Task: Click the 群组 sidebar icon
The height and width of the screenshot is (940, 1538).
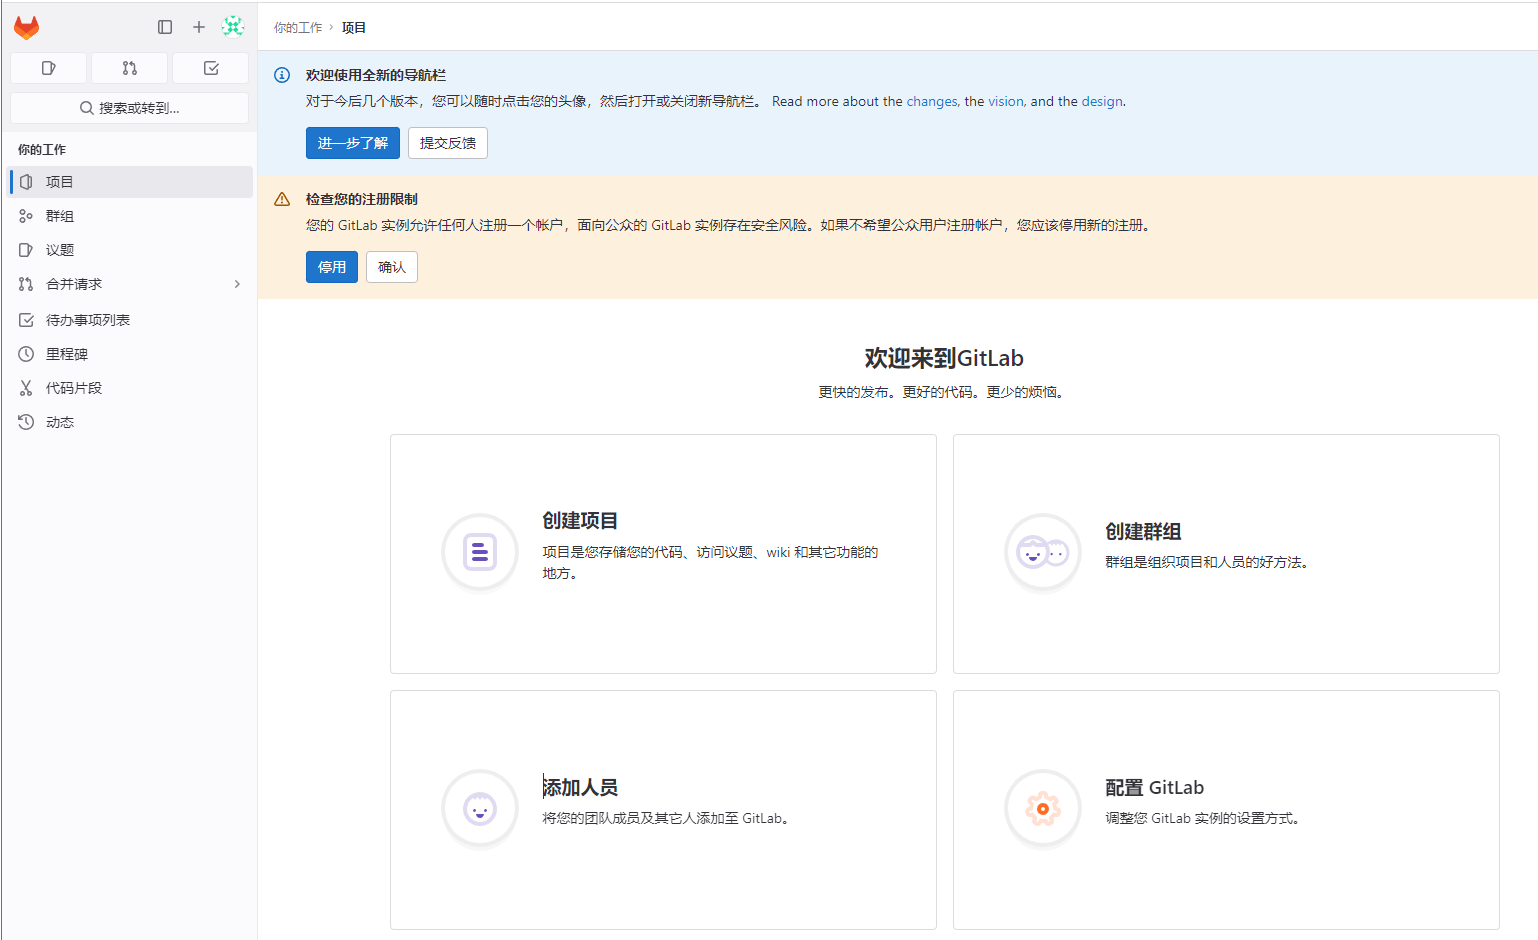Action: pyautogui.click(x=26, y=216)
